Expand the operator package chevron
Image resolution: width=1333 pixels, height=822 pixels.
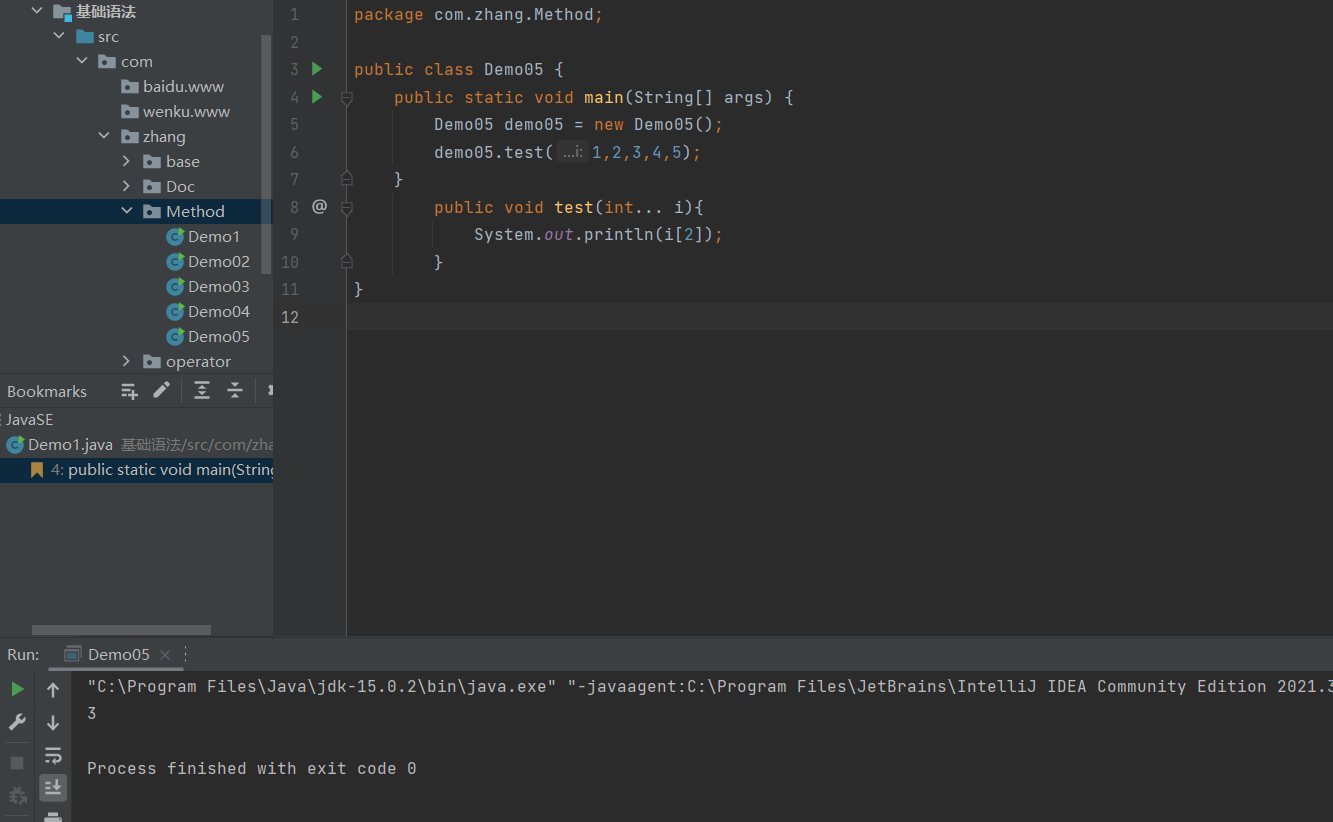(126, 361)
